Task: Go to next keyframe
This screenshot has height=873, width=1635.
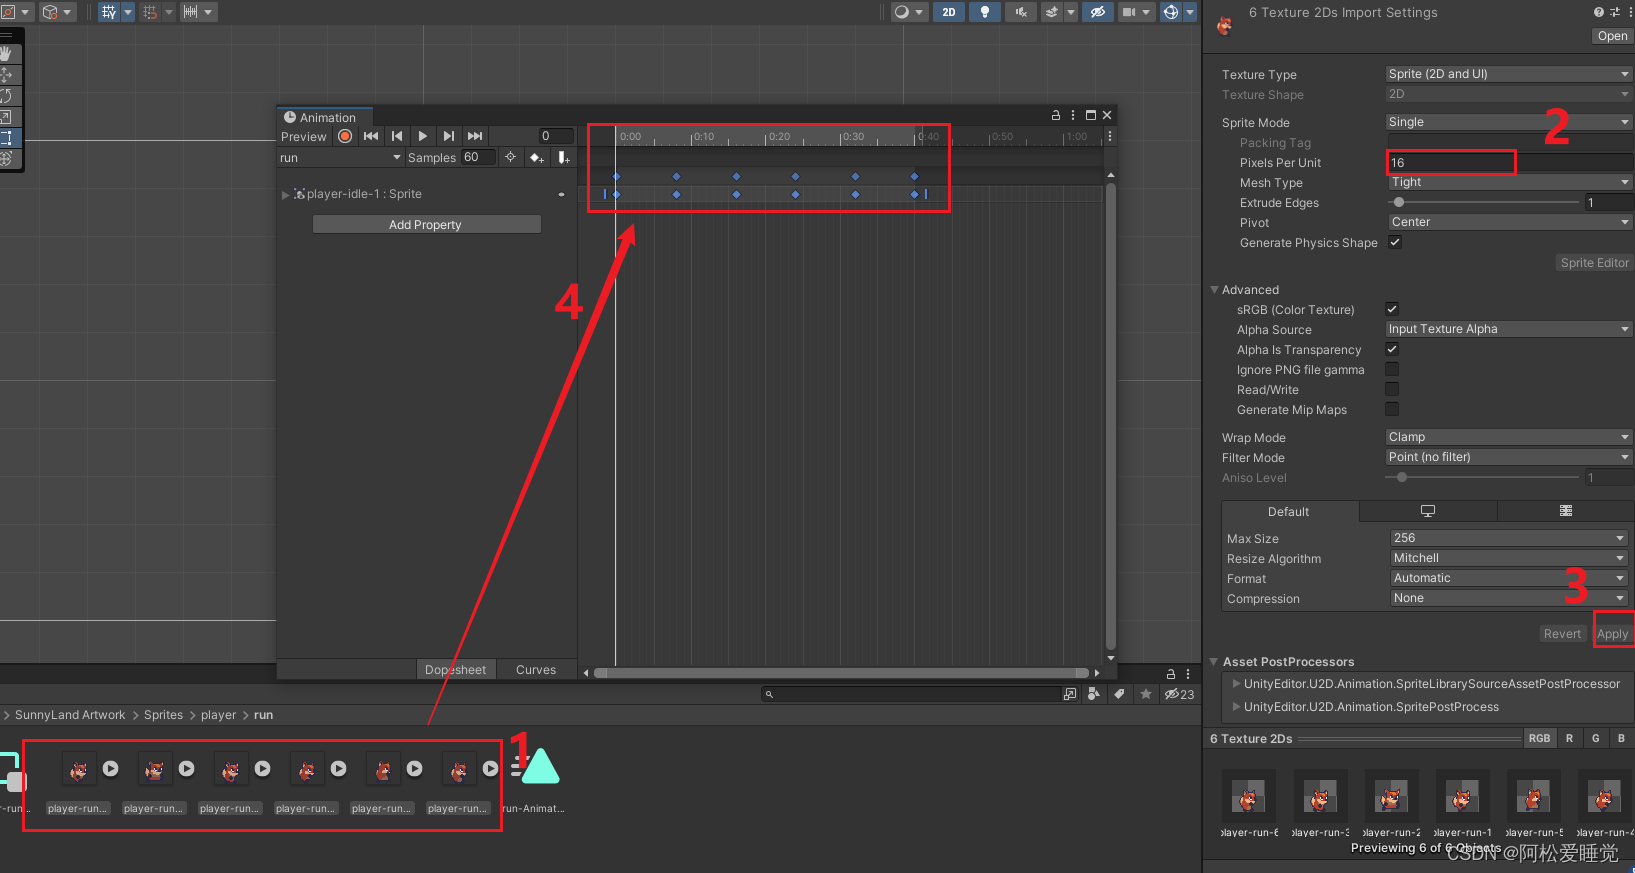Action: [x=449, y=136]
